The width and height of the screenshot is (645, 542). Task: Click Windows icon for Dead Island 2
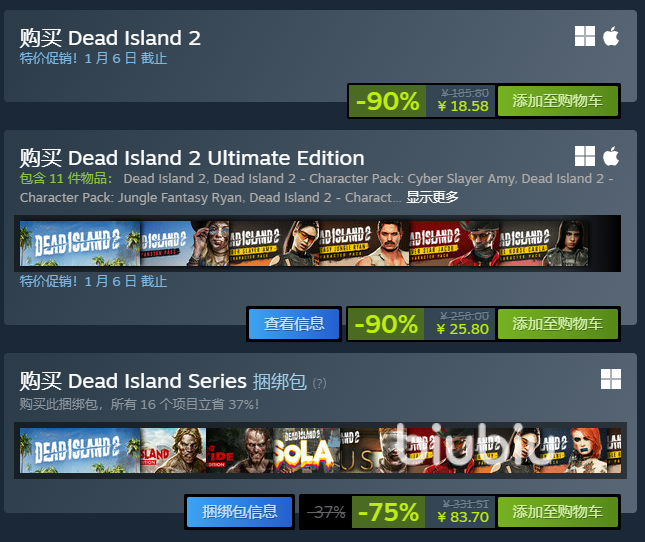coord(585,36)
